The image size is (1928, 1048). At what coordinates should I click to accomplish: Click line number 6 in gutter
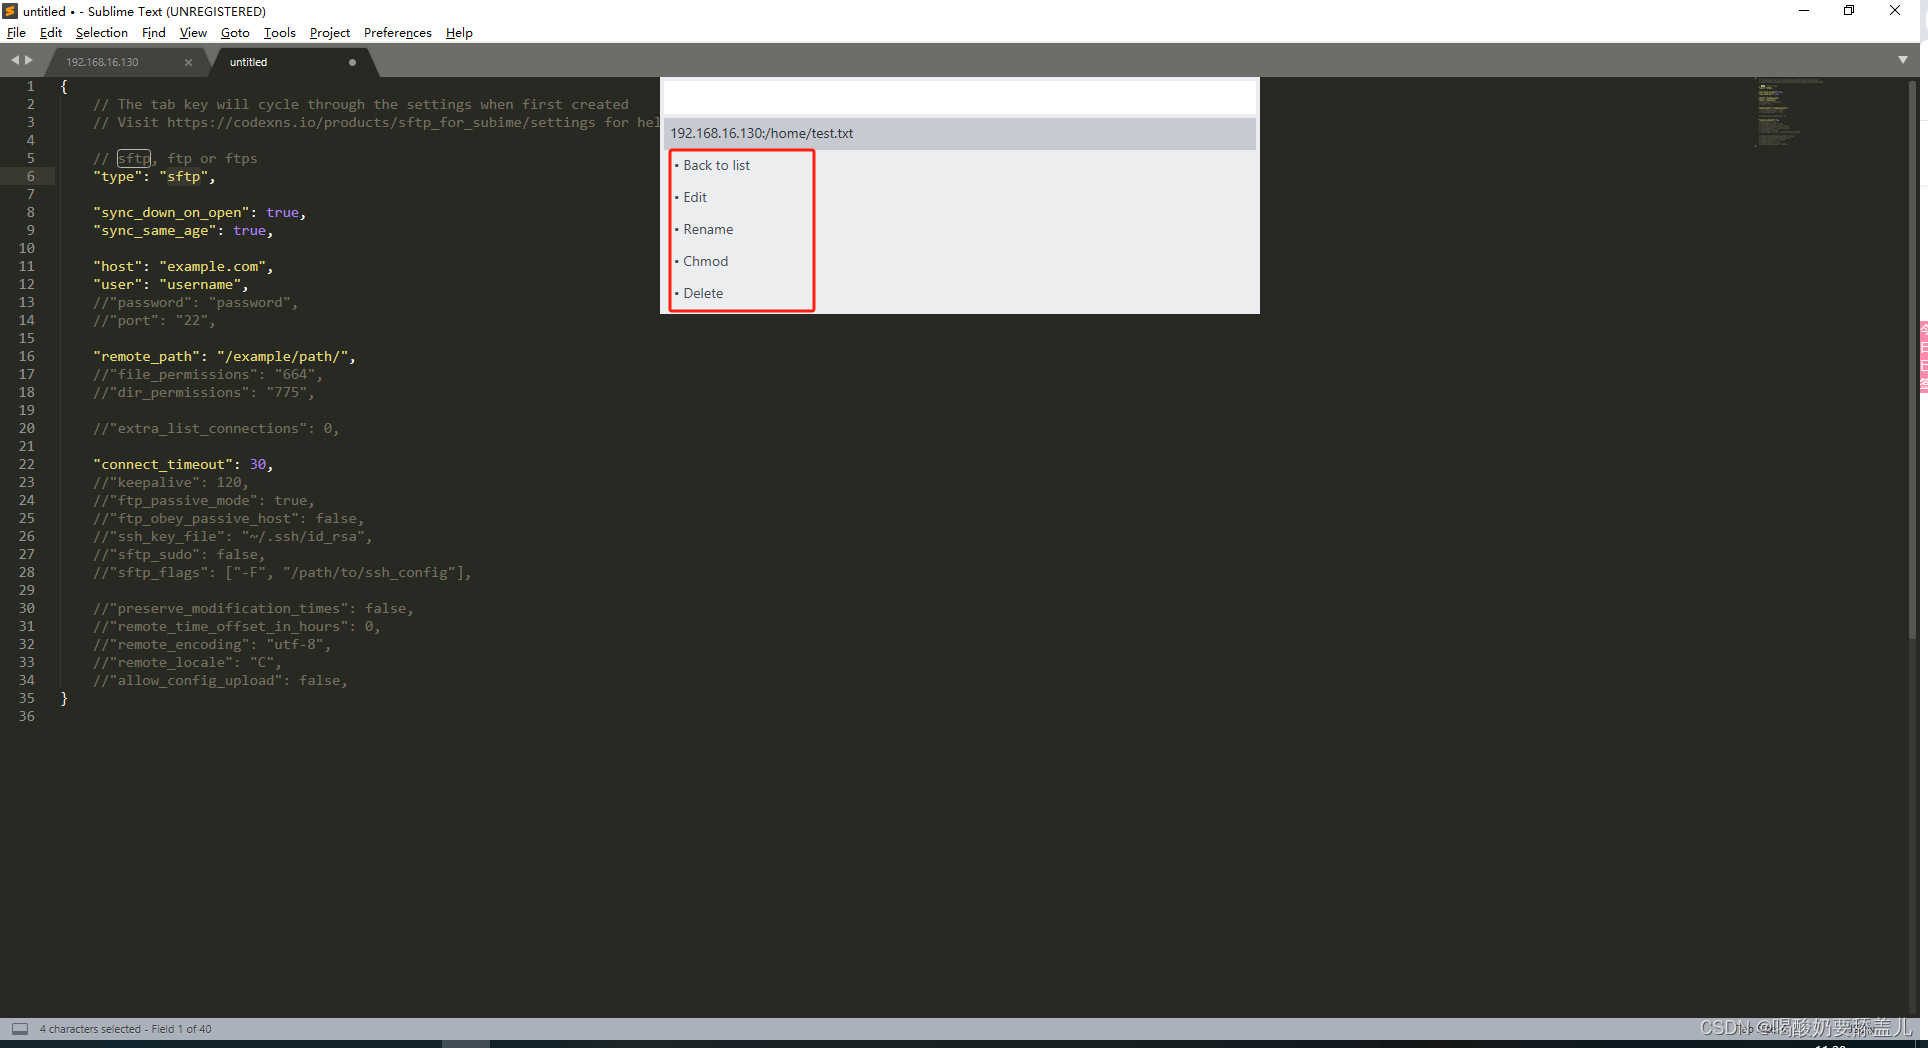click(30, 176)
